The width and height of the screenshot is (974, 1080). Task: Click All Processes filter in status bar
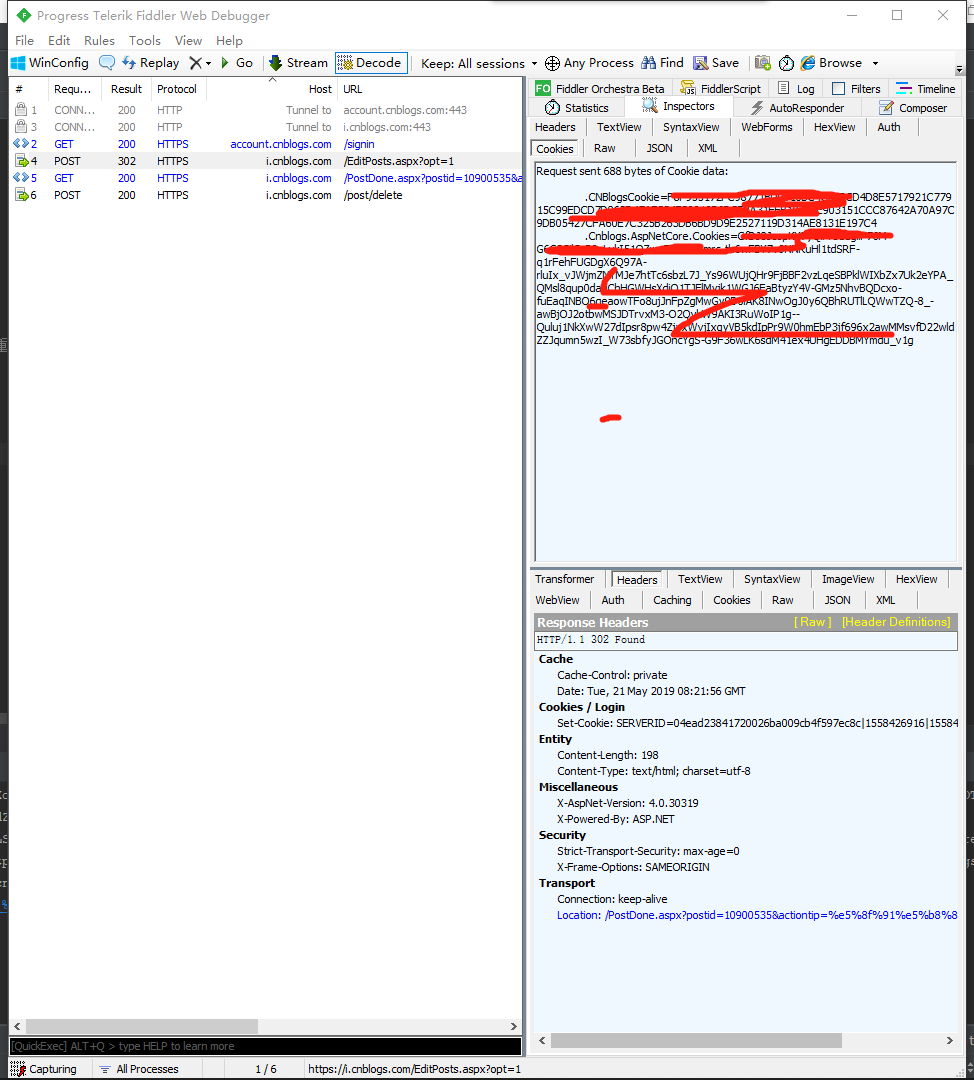(140, 1069)
